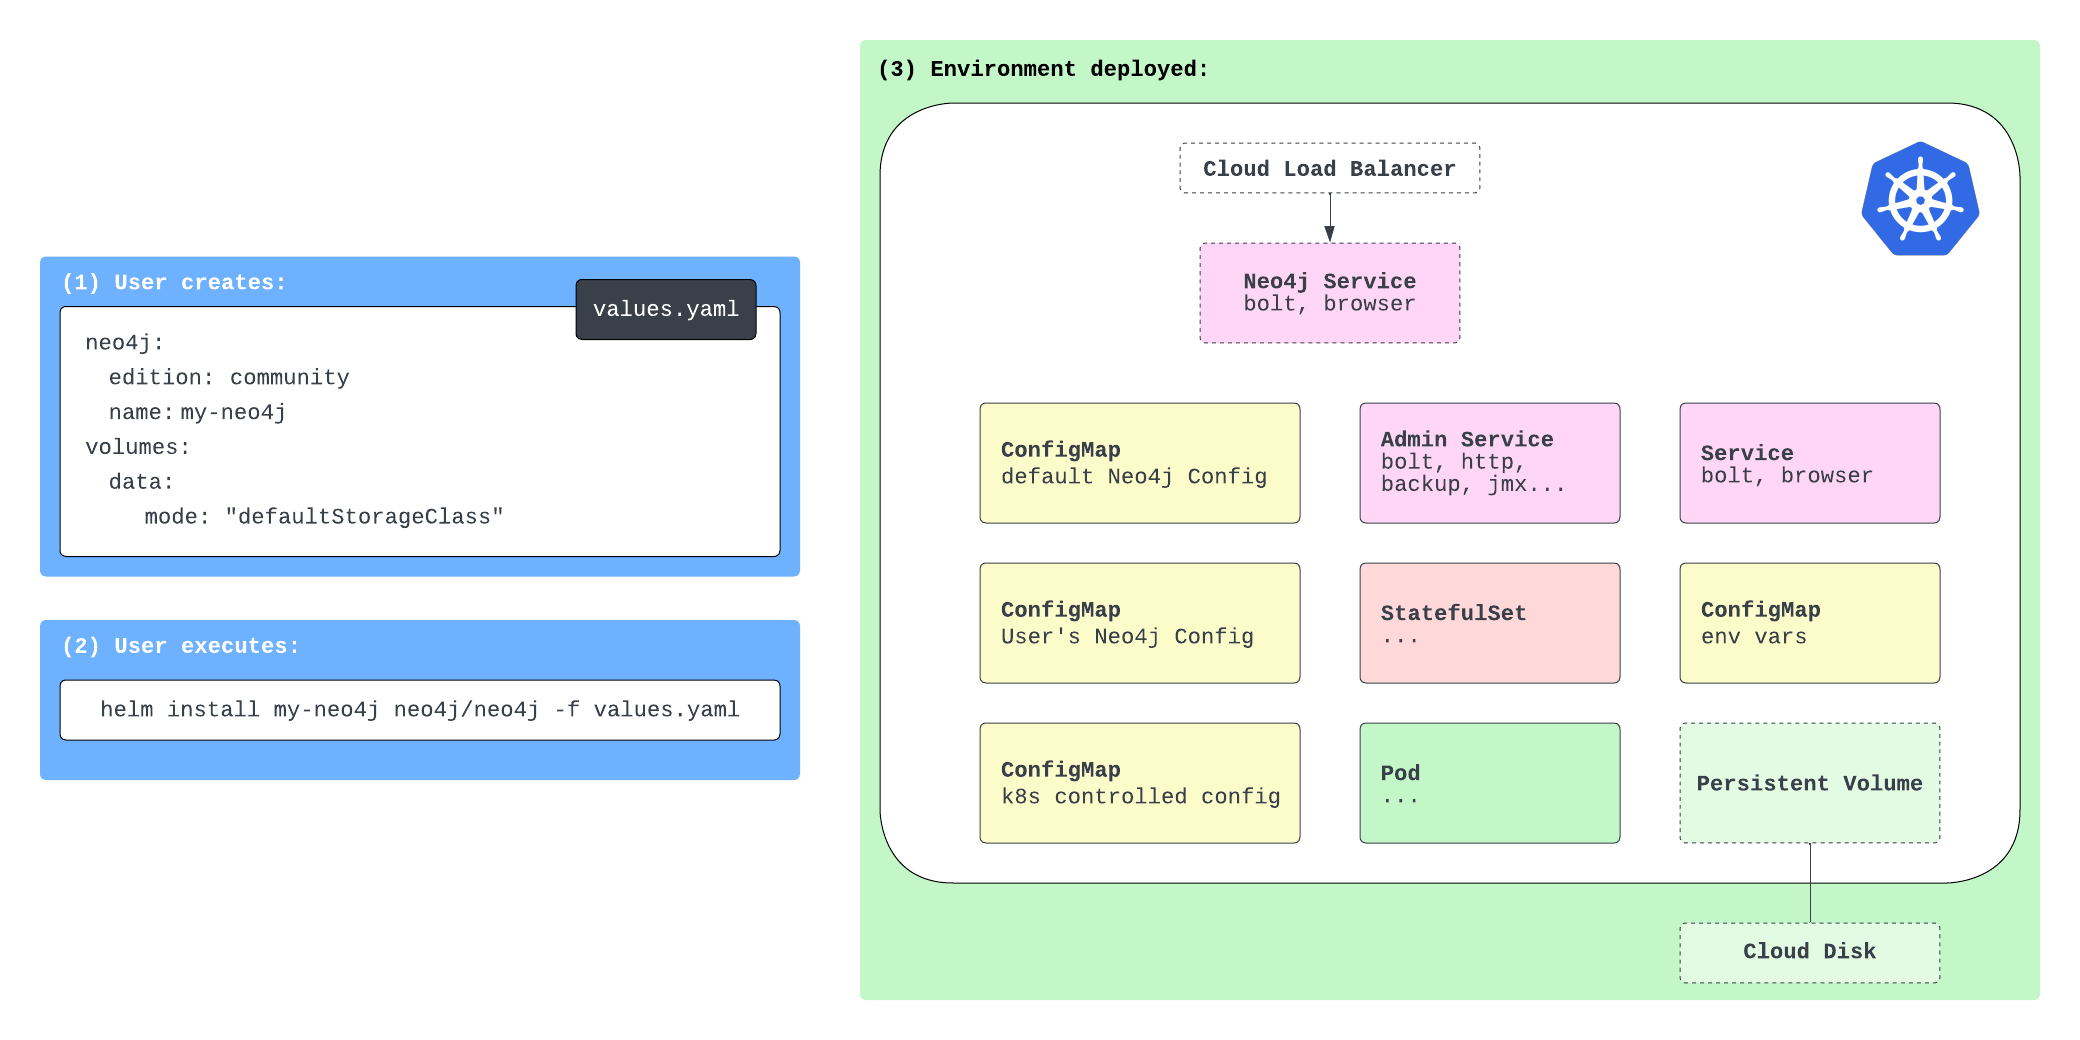Select the Cloud Load Balancer box
Image resolution: width=2080 pixels, height=1040 pixels.
pos(1329,168)
